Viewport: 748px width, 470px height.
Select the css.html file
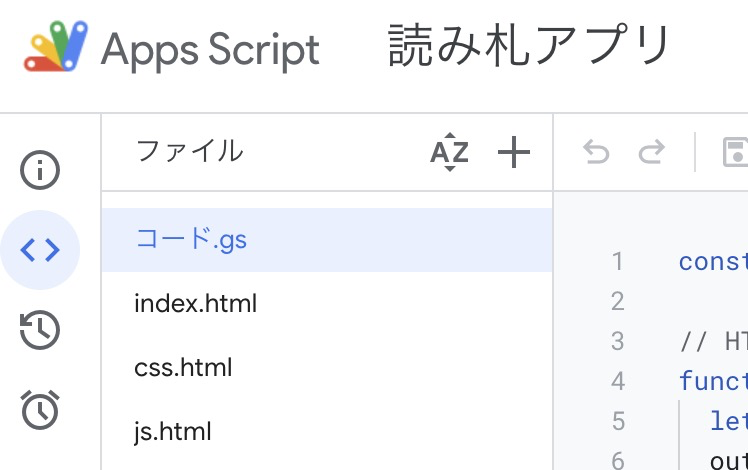[x=183, y=368]
